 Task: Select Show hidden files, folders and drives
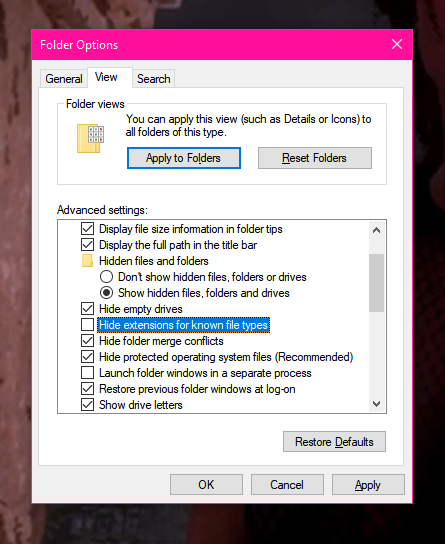pyautogui.click(x=106, y=293)
